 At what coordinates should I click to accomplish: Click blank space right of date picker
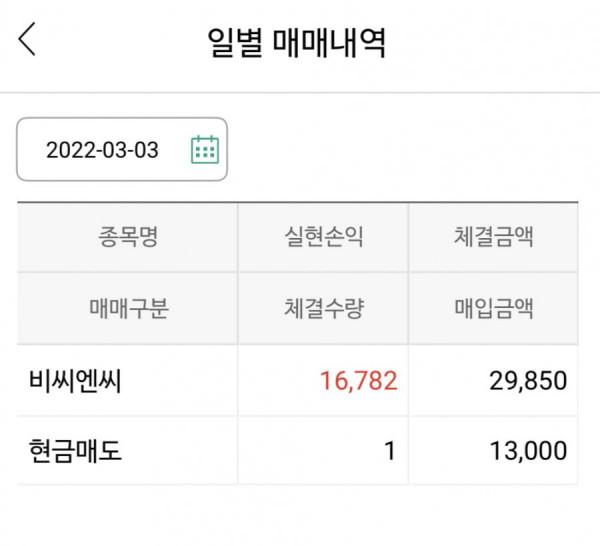pyautogui.click(x=413, y=149)
